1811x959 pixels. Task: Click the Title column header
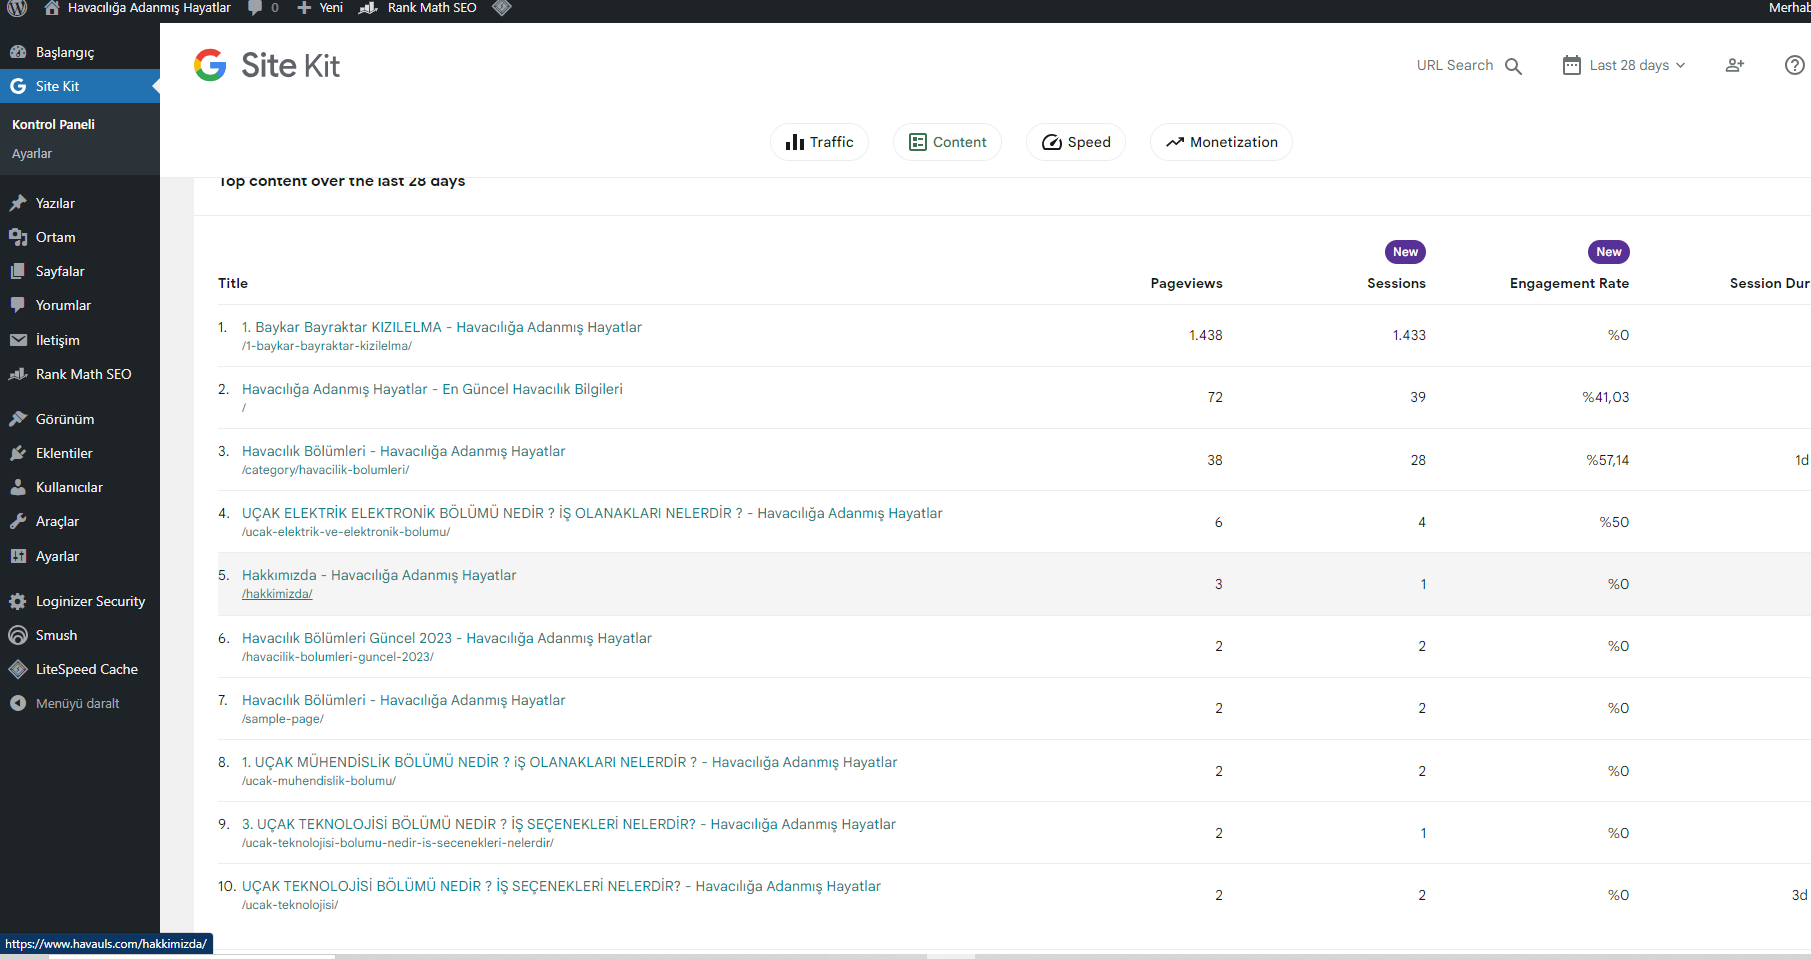pos(233,283)
